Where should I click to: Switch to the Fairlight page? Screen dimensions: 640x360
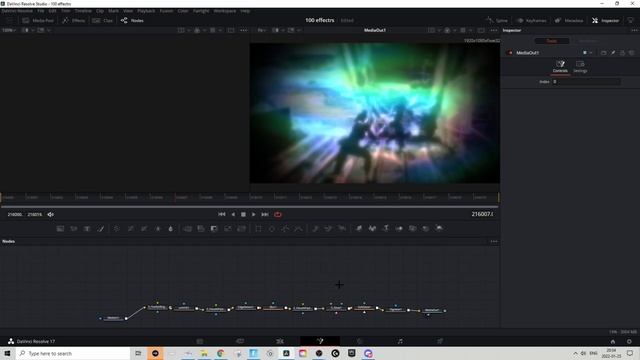(400, 341)
